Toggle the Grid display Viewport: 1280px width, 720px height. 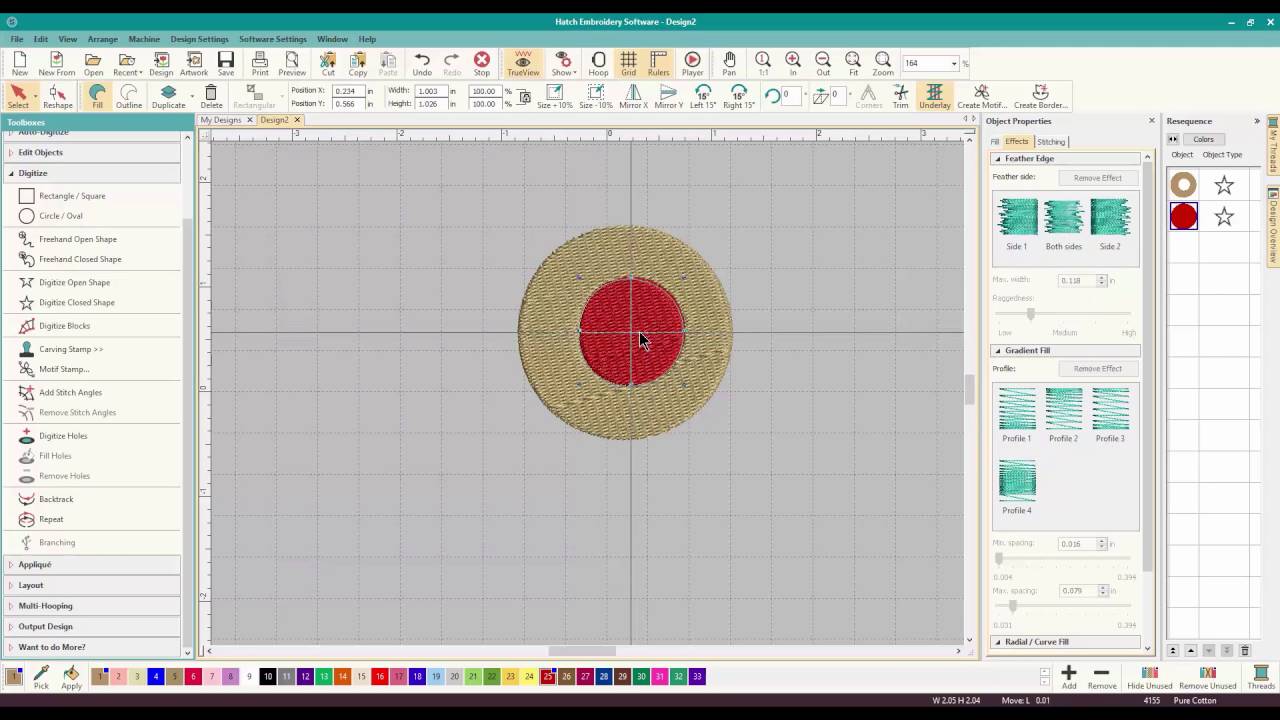(628, 65)
